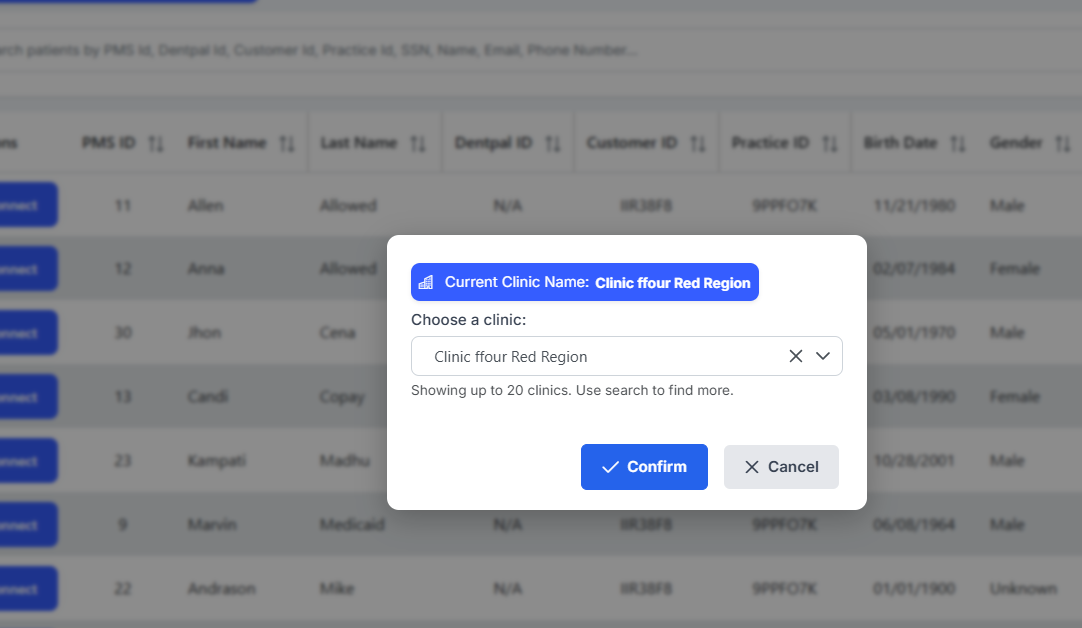This screenshot has width=1082, height=628.
Task: Click the Cancel button
Action: [x=781, y=467]
